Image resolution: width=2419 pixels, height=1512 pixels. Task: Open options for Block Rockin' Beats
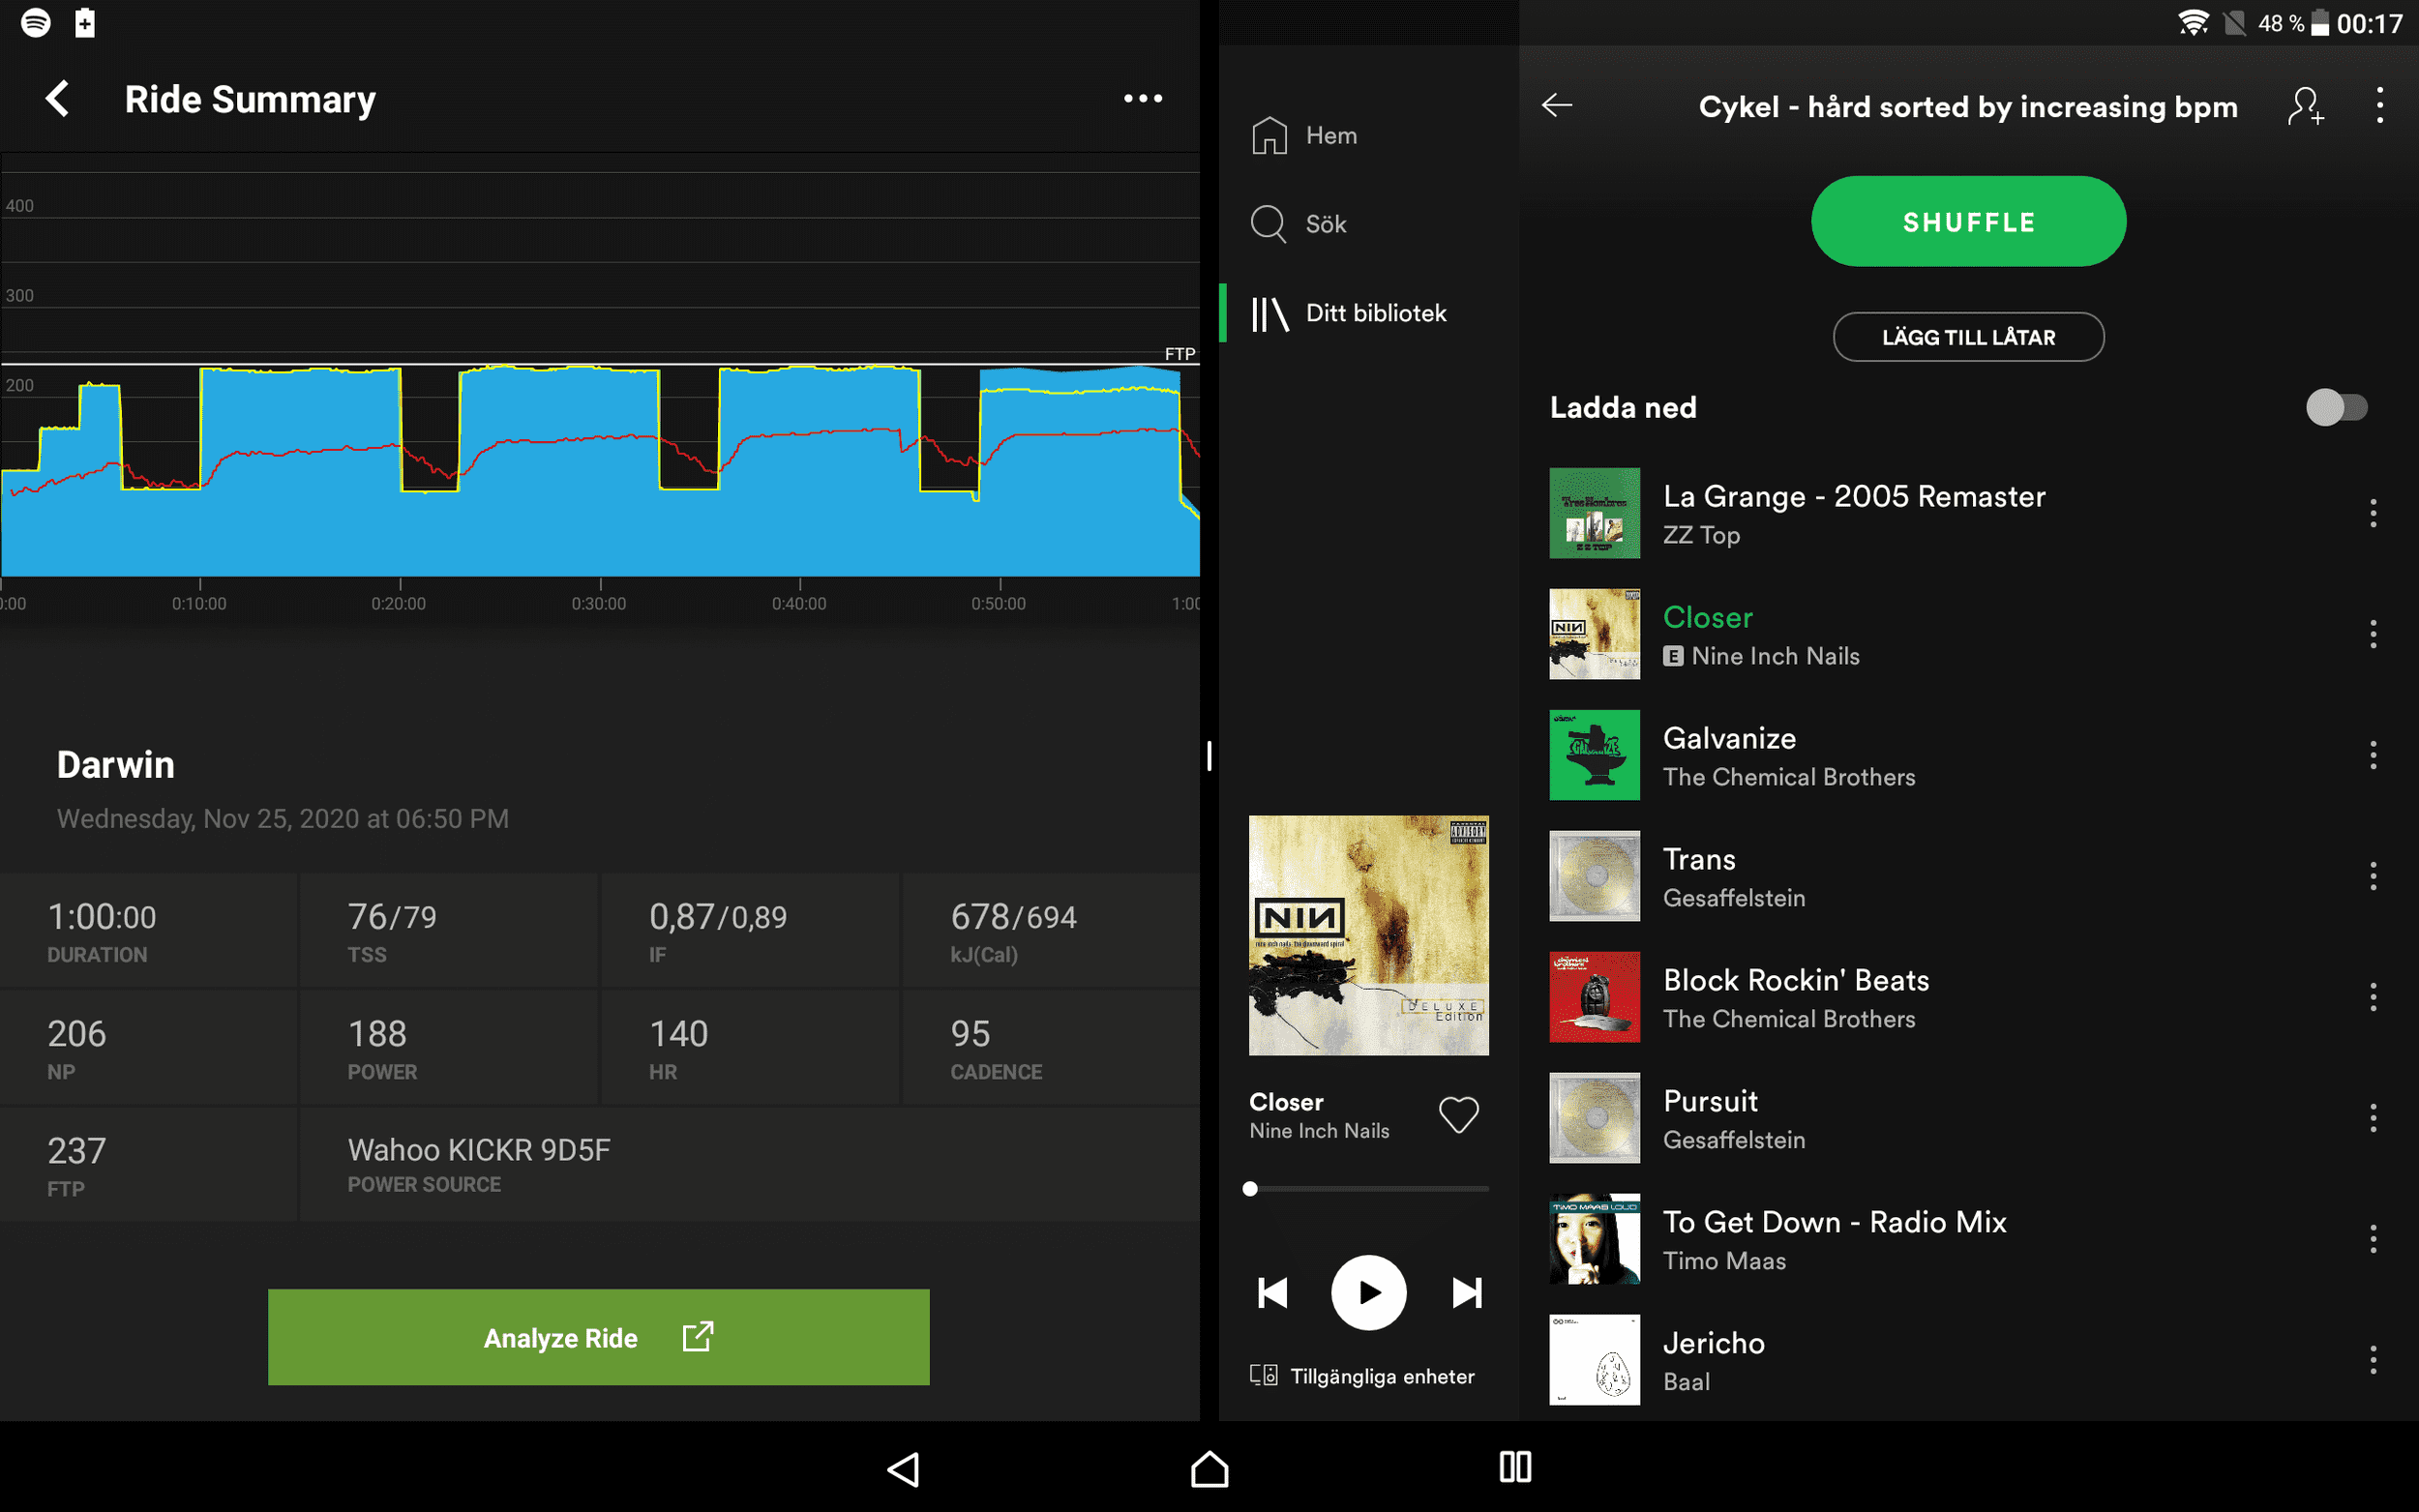coord(2372,997)
